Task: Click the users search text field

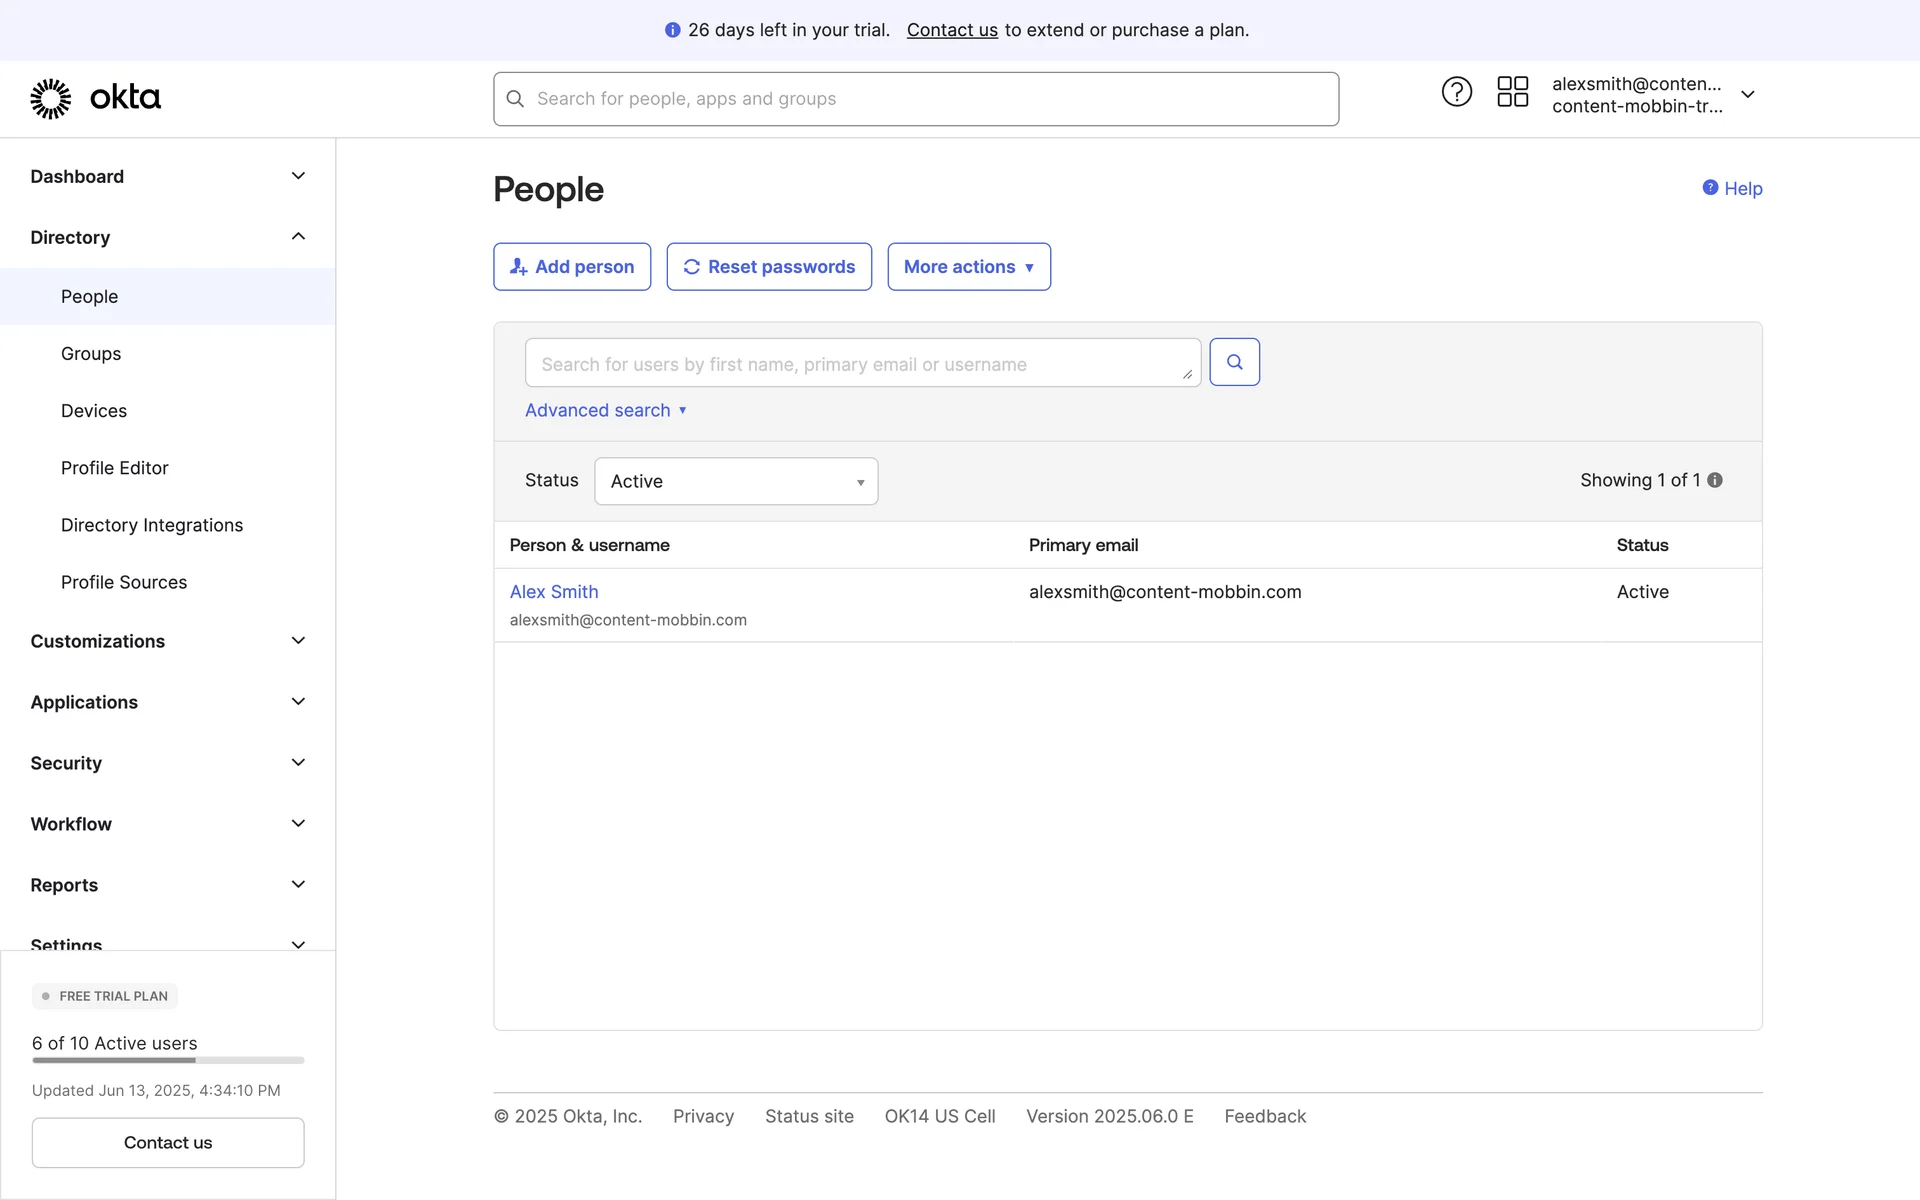Action: pos(860,364)
